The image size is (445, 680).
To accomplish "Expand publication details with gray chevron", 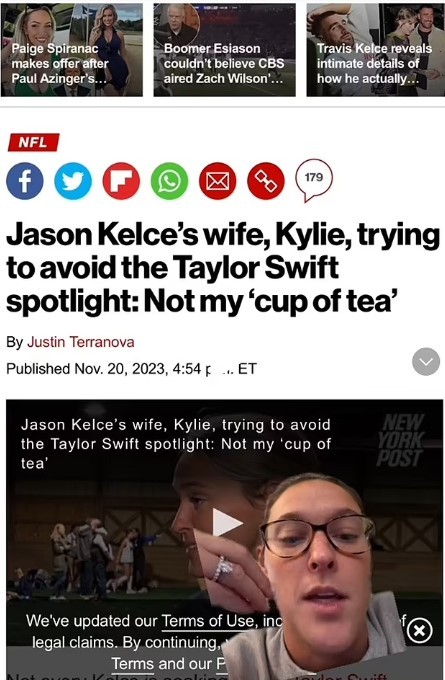I will 426,362.
